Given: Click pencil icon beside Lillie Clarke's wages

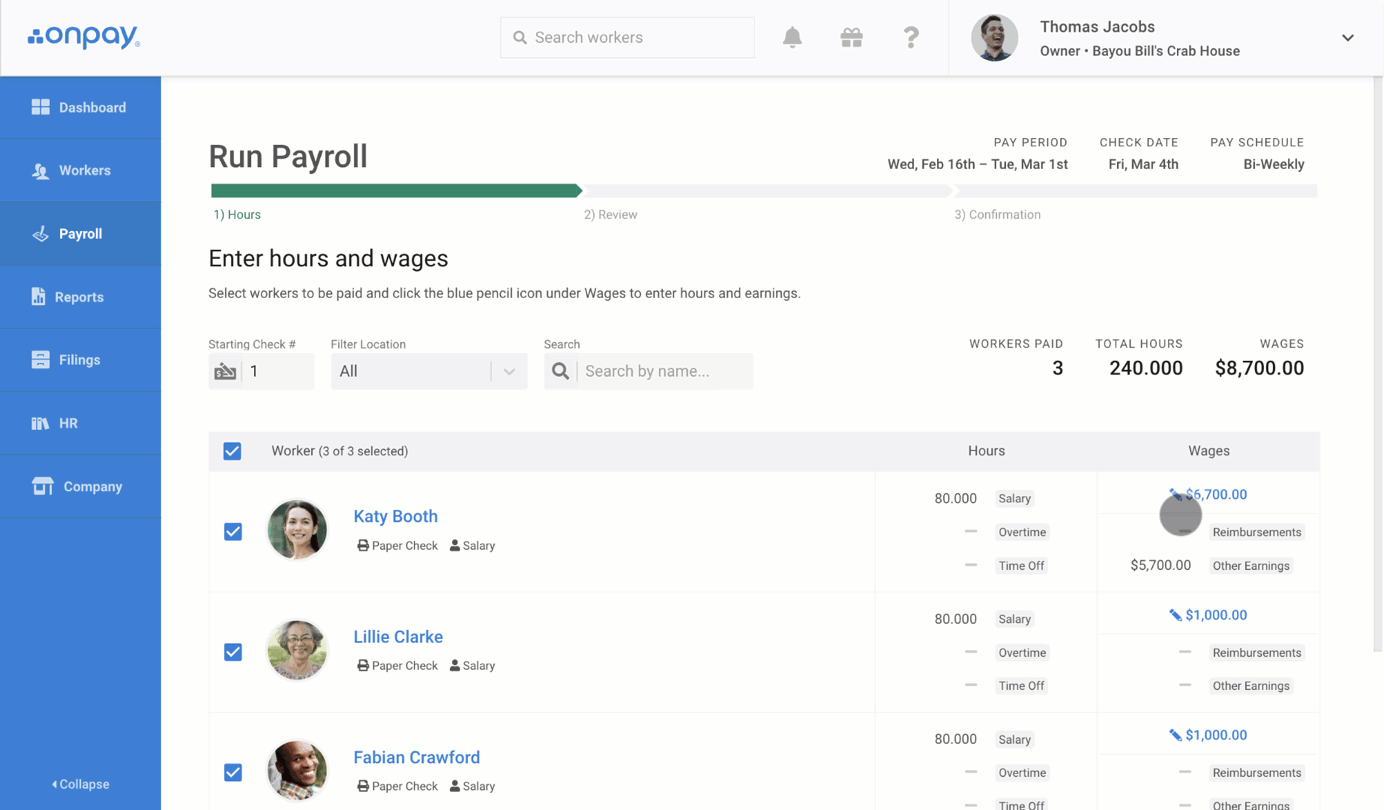Looking at the screenshot, I should (x=1175, y=615).
